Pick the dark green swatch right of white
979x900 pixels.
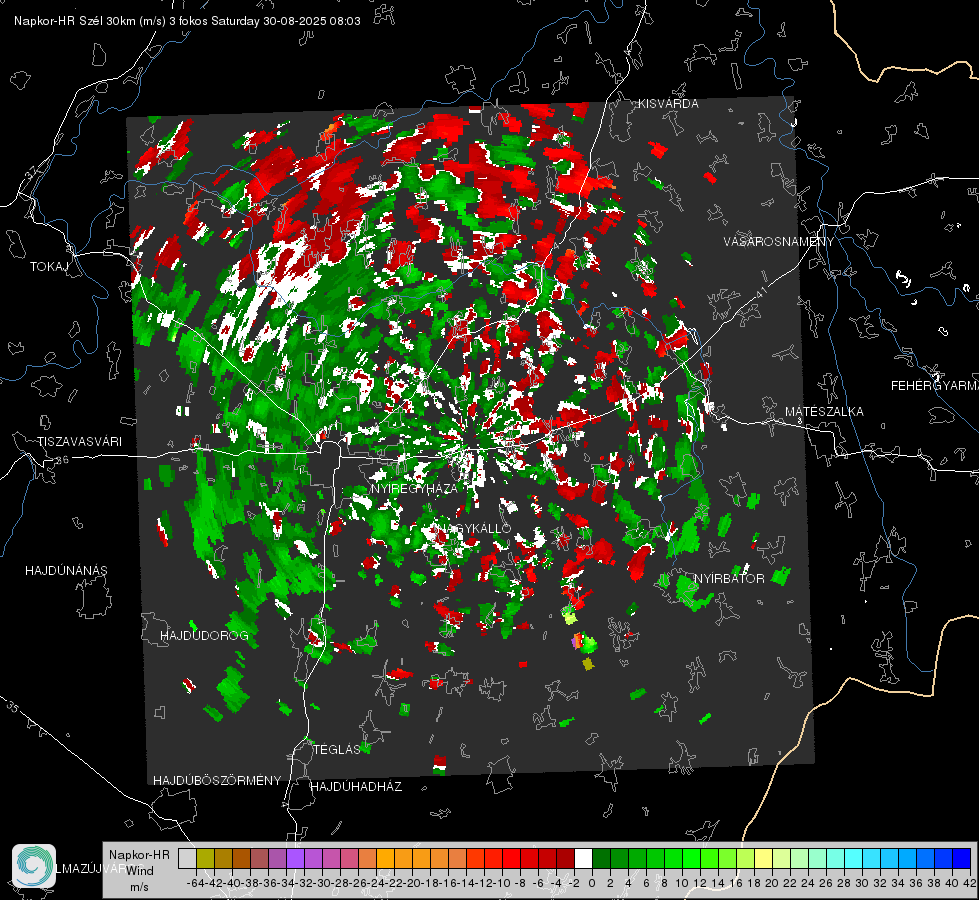click(x=601, y=858)
